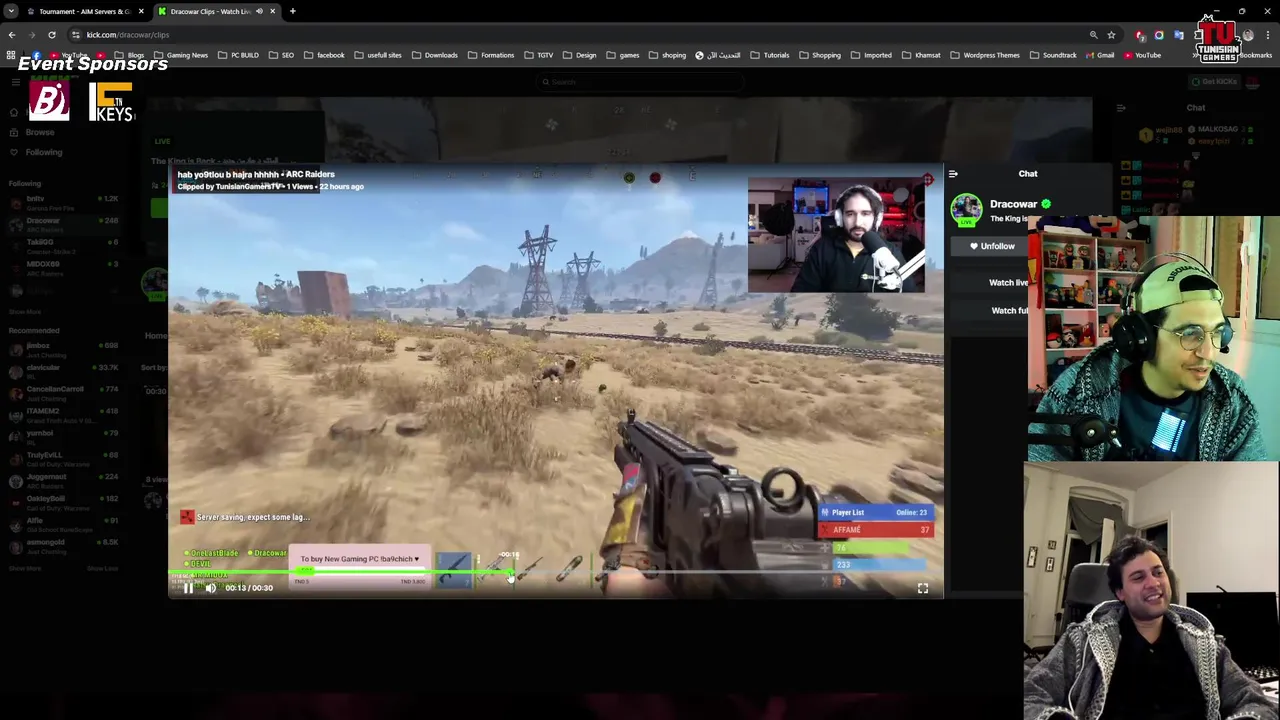Open the Facebook icon bookmark
The image size is (1280, 720).
(36, 55)
